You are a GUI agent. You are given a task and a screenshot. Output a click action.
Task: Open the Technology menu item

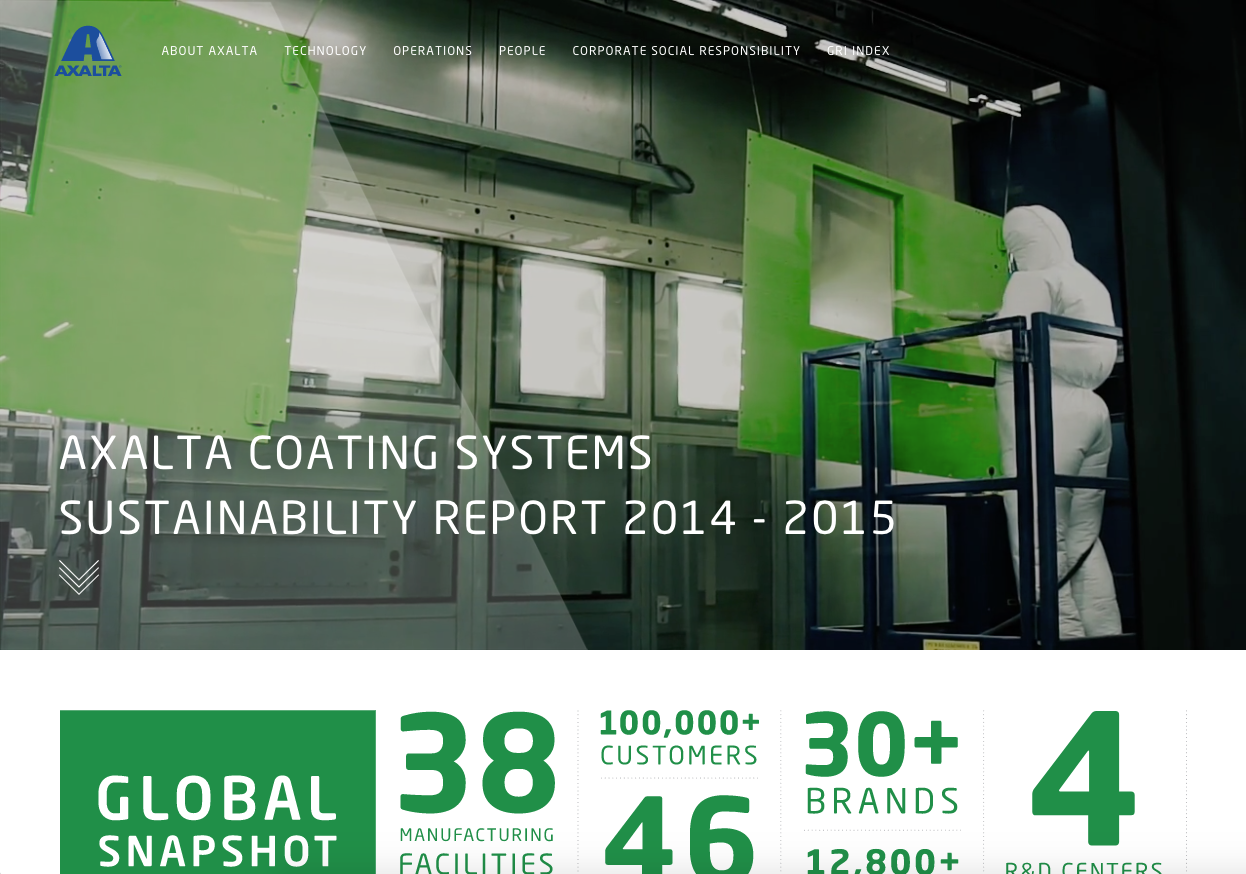[x=325, y=51]
